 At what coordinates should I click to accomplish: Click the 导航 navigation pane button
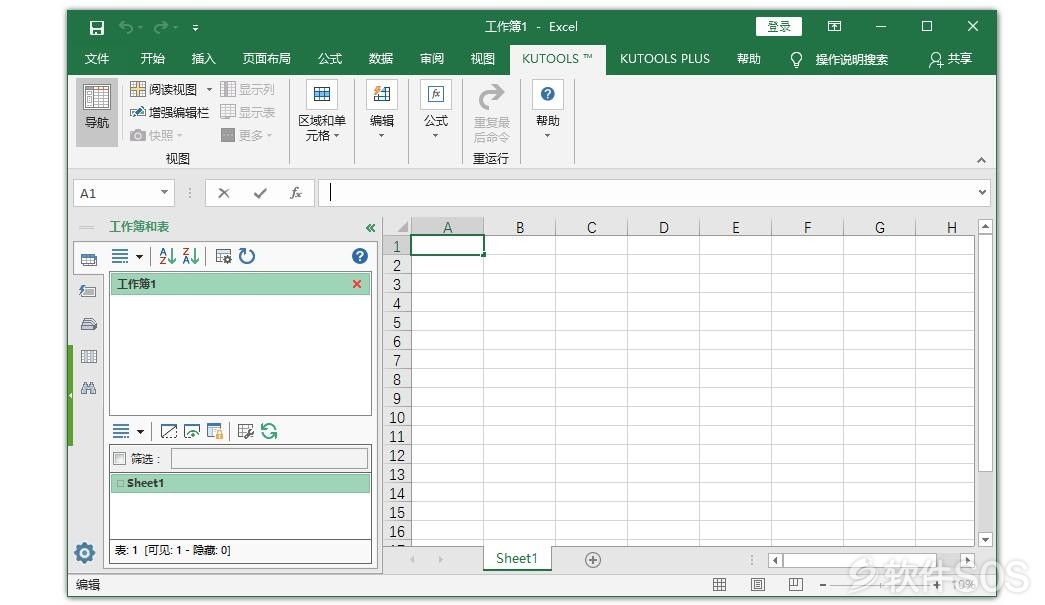[x=97, y=112]
